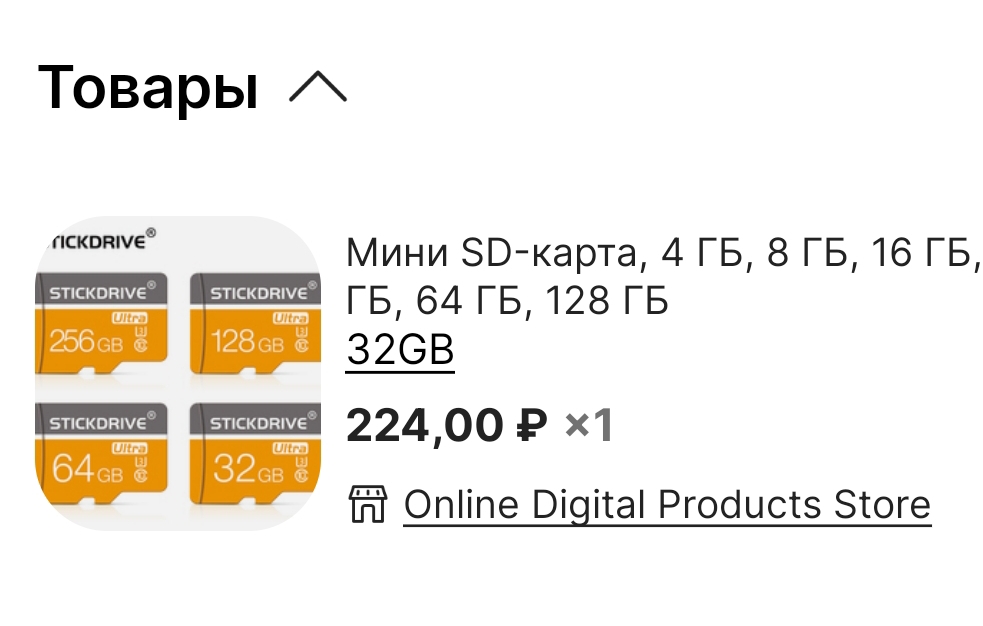Image resolution: width=983 pixels, height=626 pixels.
Task: Click the 128GB card in the product image
Action: click(x=255, y=323)
